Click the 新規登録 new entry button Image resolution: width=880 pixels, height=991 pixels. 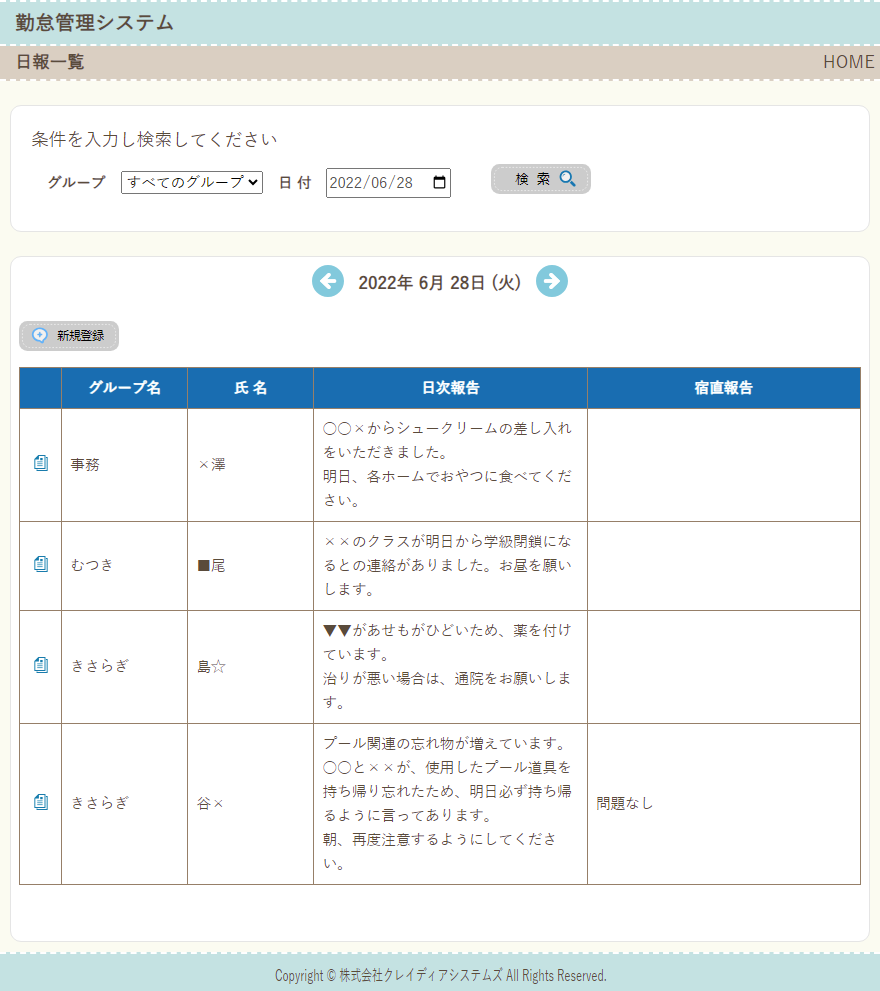69,336
